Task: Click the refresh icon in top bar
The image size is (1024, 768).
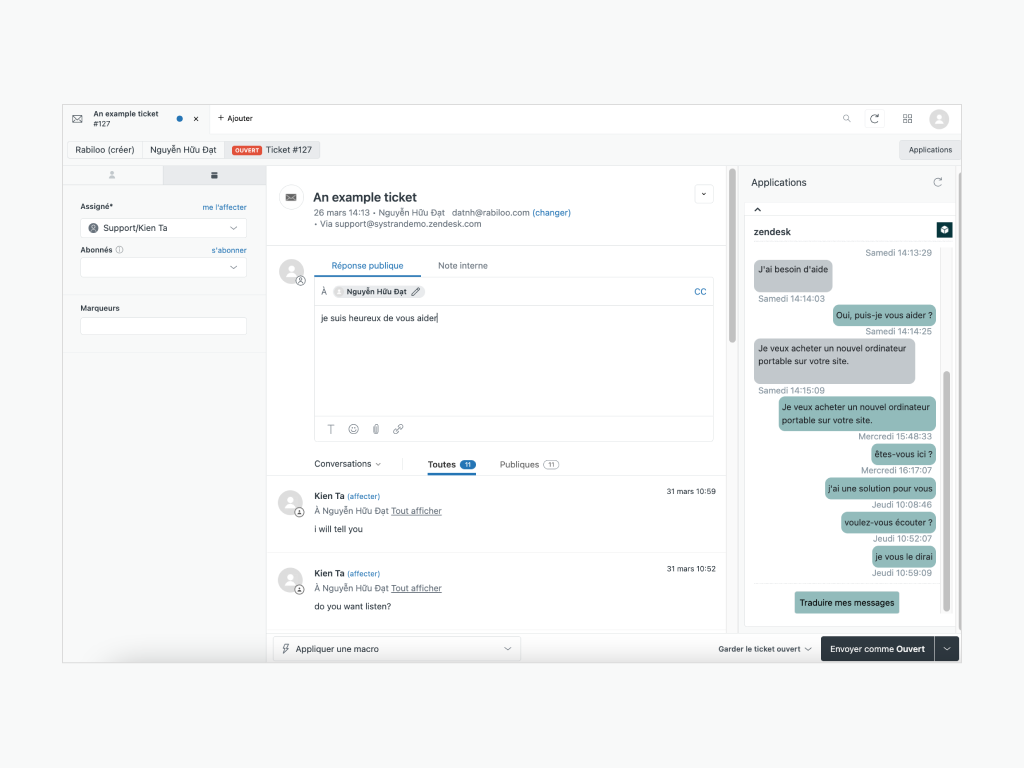Action: pos(875,118)
